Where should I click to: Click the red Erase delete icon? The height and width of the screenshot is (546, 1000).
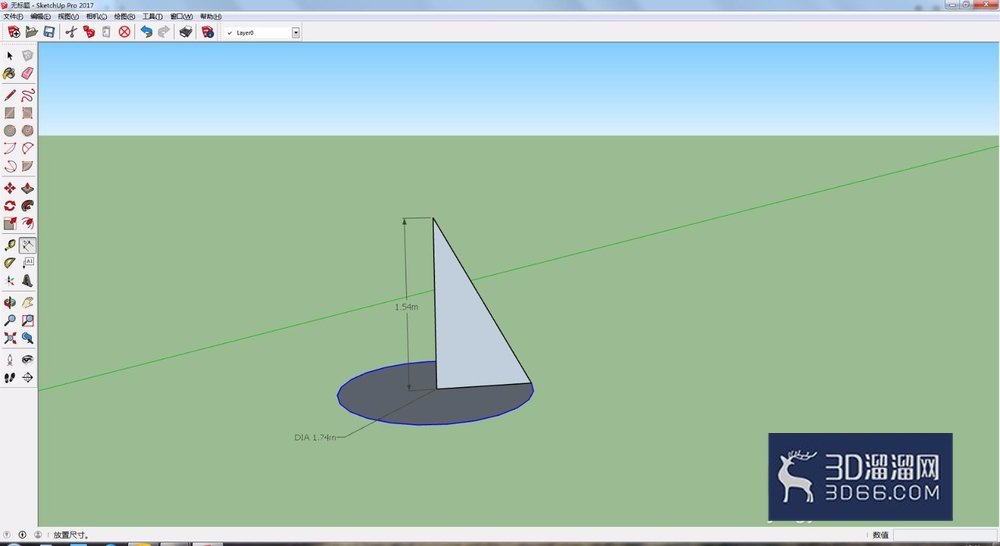124,32
